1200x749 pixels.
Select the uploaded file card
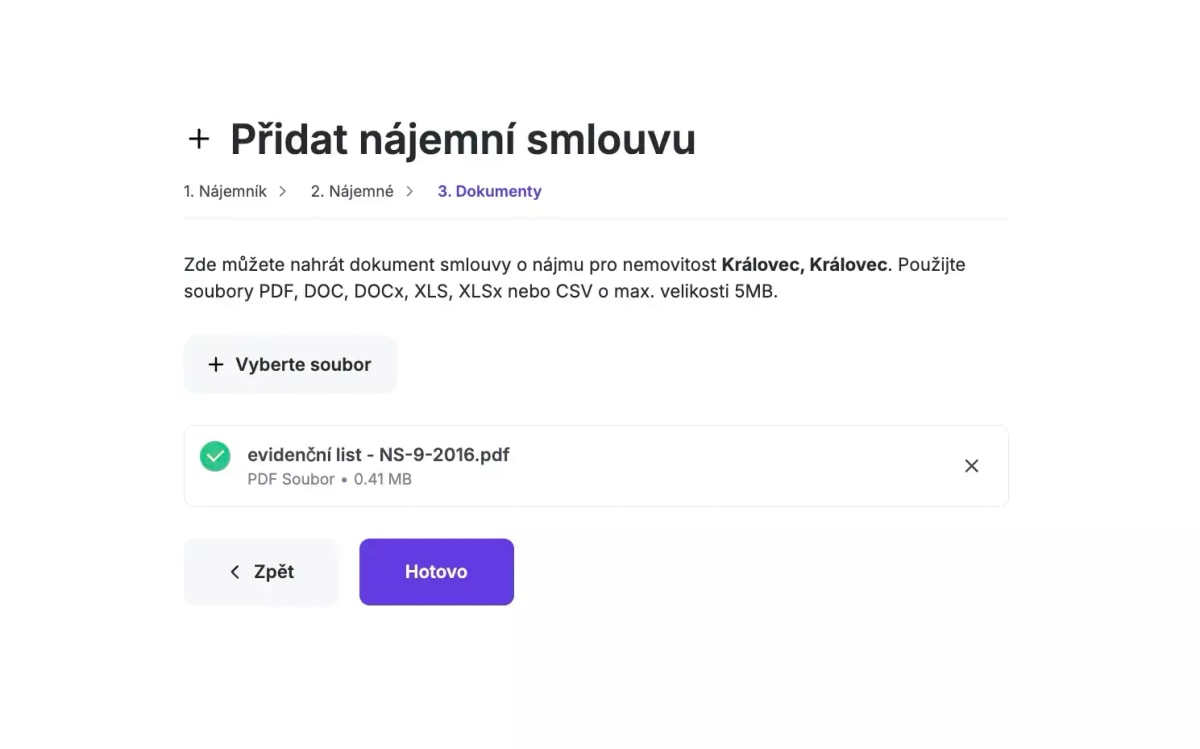(596, 465)
